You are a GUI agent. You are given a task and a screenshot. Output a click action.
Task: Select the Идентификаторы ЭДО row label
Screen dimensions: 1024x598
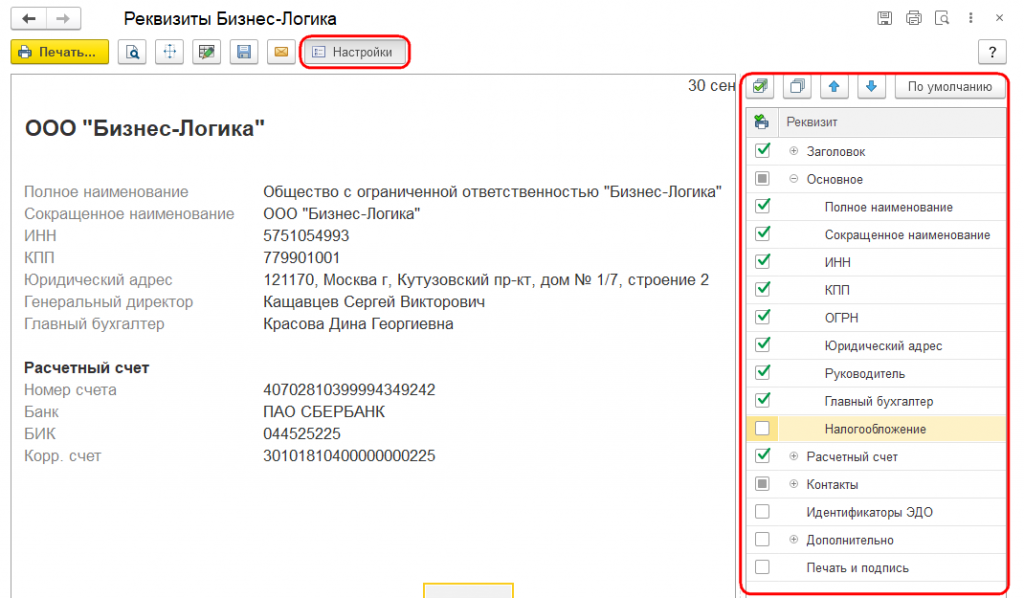click(869, 512)
